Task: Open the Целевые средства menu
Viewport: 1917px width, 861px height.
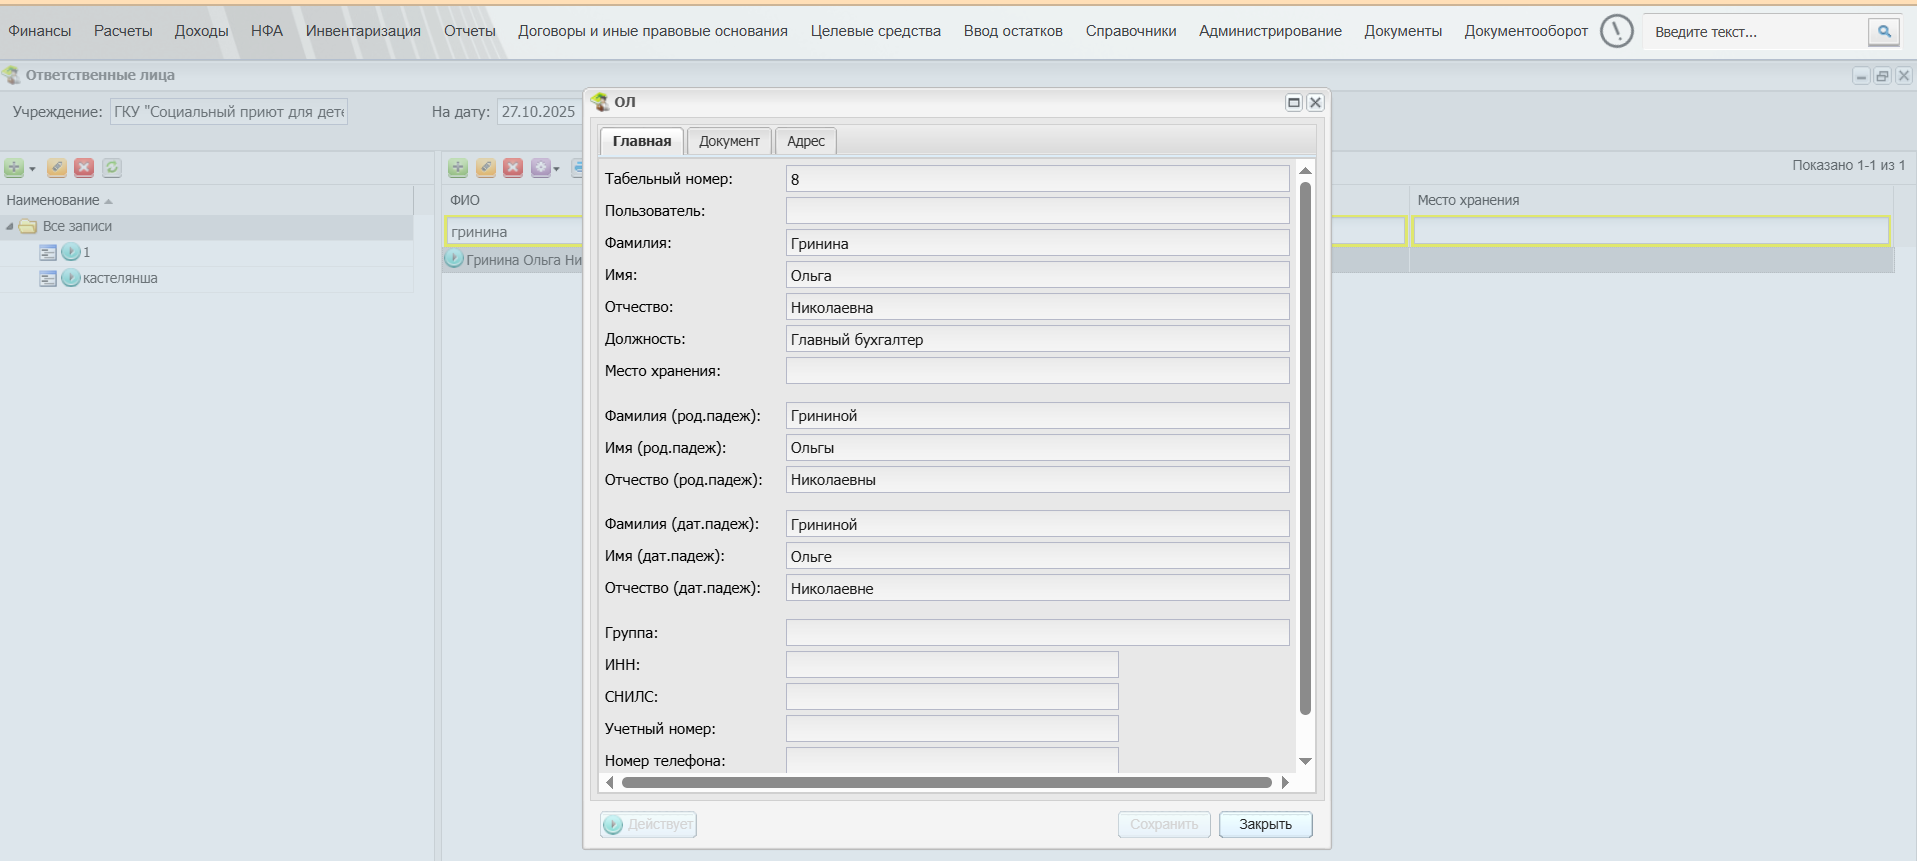Action: 876,31
